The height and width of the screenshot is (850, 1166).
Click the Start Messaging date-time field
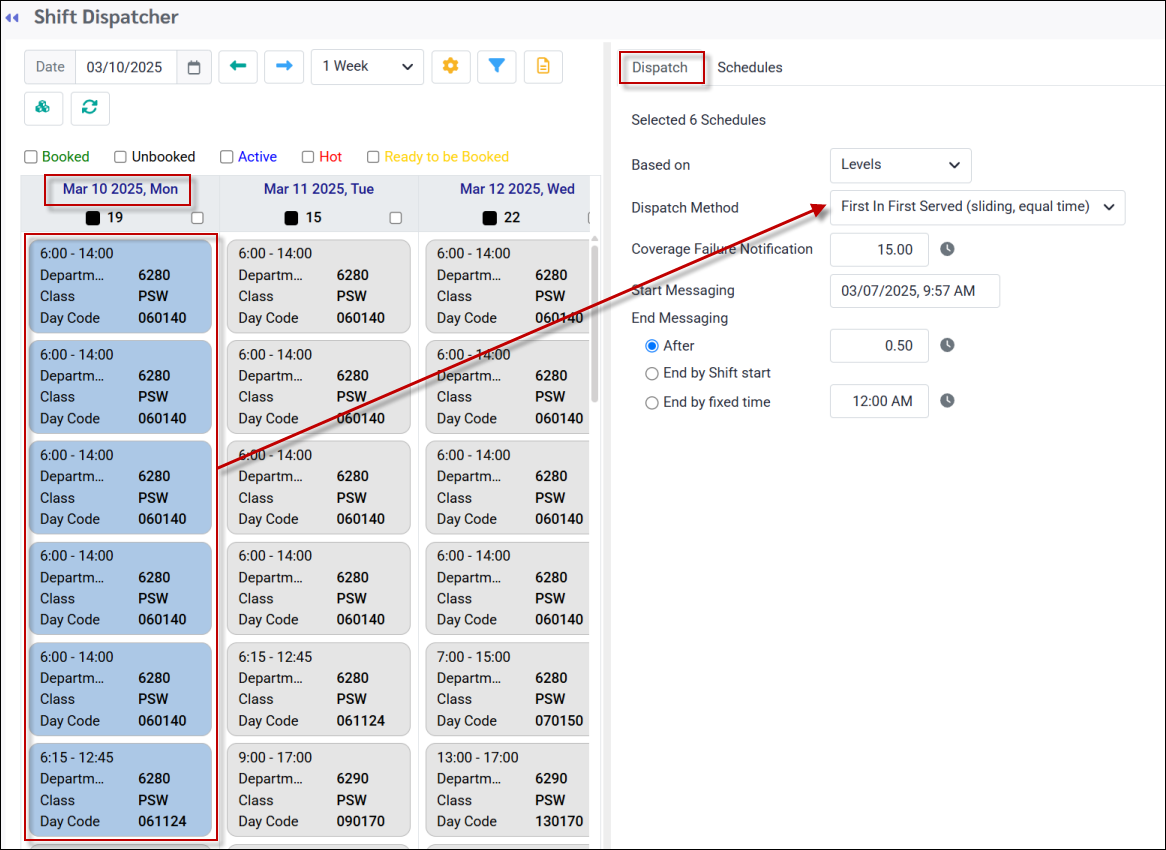pyautogui.click(x=915, y=291)
